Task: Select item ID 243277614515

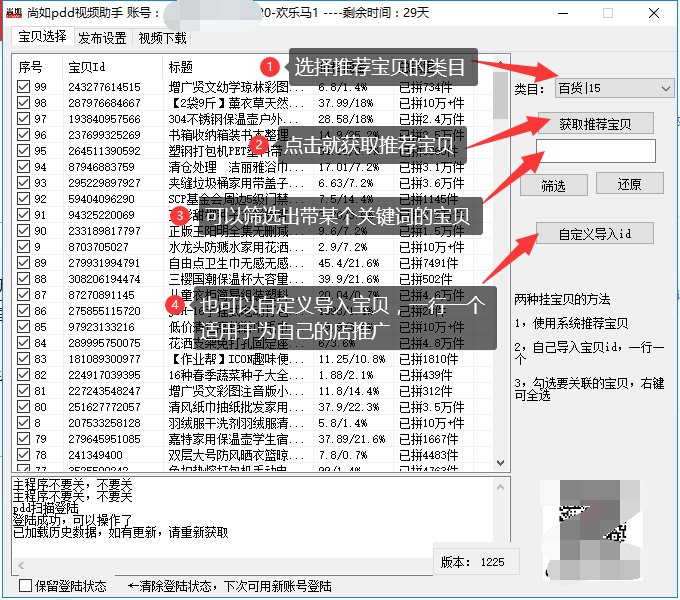Action: (x=105, y=87)
